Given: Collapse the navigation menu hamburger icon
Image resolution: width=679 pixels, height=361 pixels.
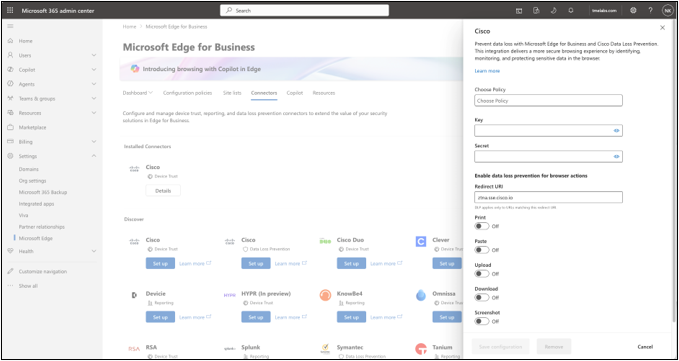Looking at the screenshot, I should 10,26.
